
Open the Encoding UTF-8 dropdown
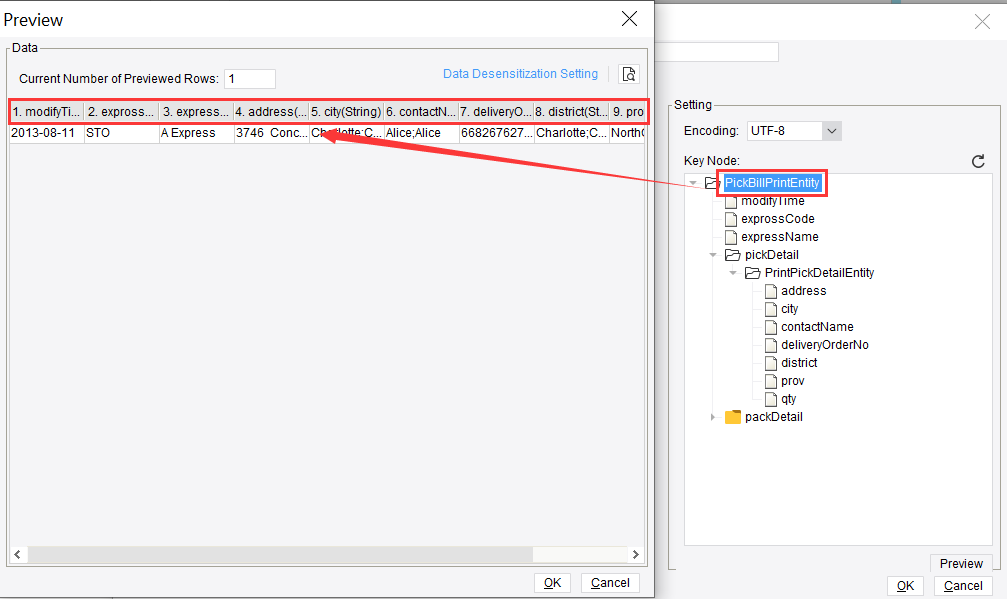[832, 130]
